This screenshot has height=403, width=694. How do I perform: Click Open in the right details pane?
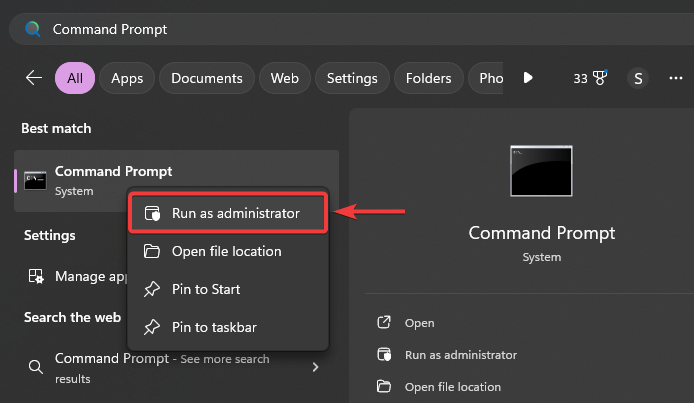pyautogui.click(x=419, y=323)
